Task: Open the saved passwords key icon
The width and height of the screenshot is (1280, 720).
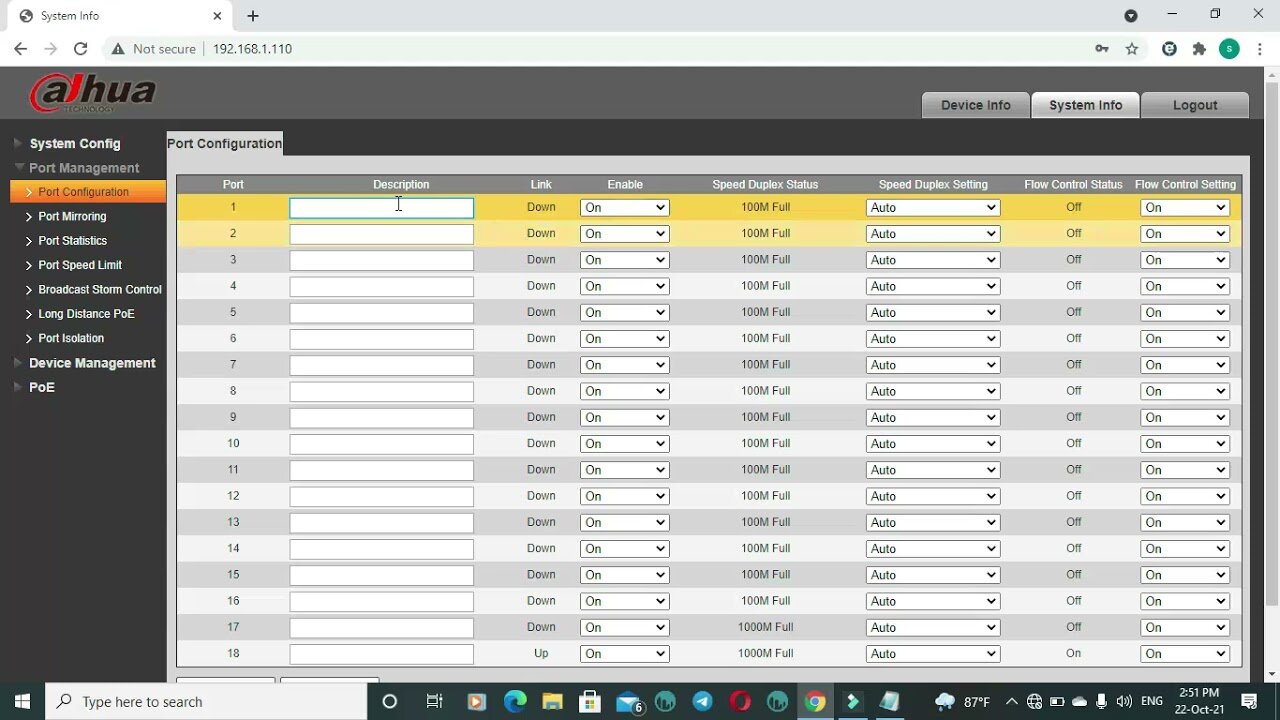Action: click(x=1102, y=48)
